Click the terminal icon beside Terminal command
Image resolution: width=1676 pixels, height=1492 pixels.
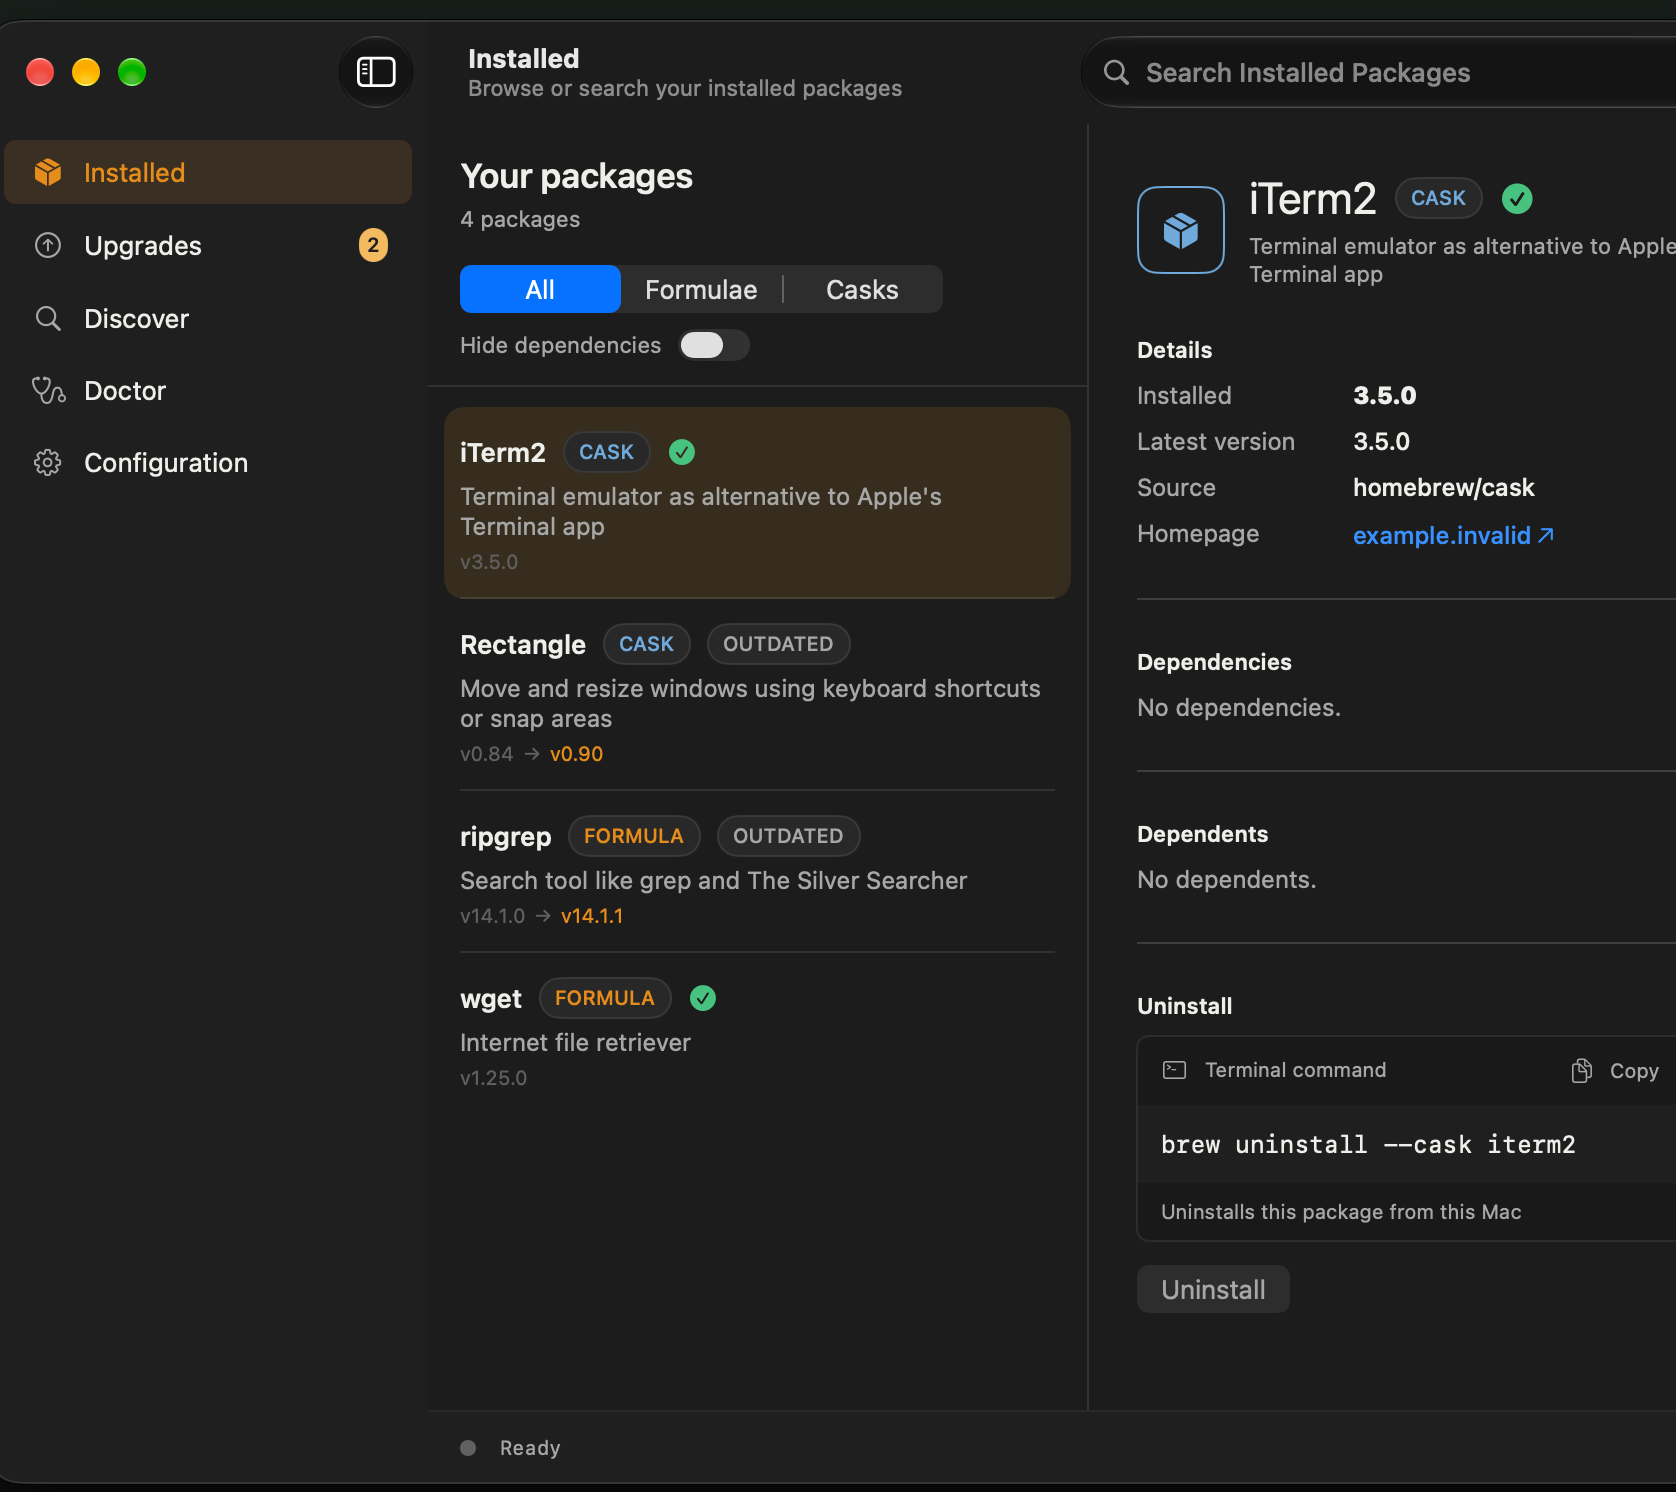1174,1070
